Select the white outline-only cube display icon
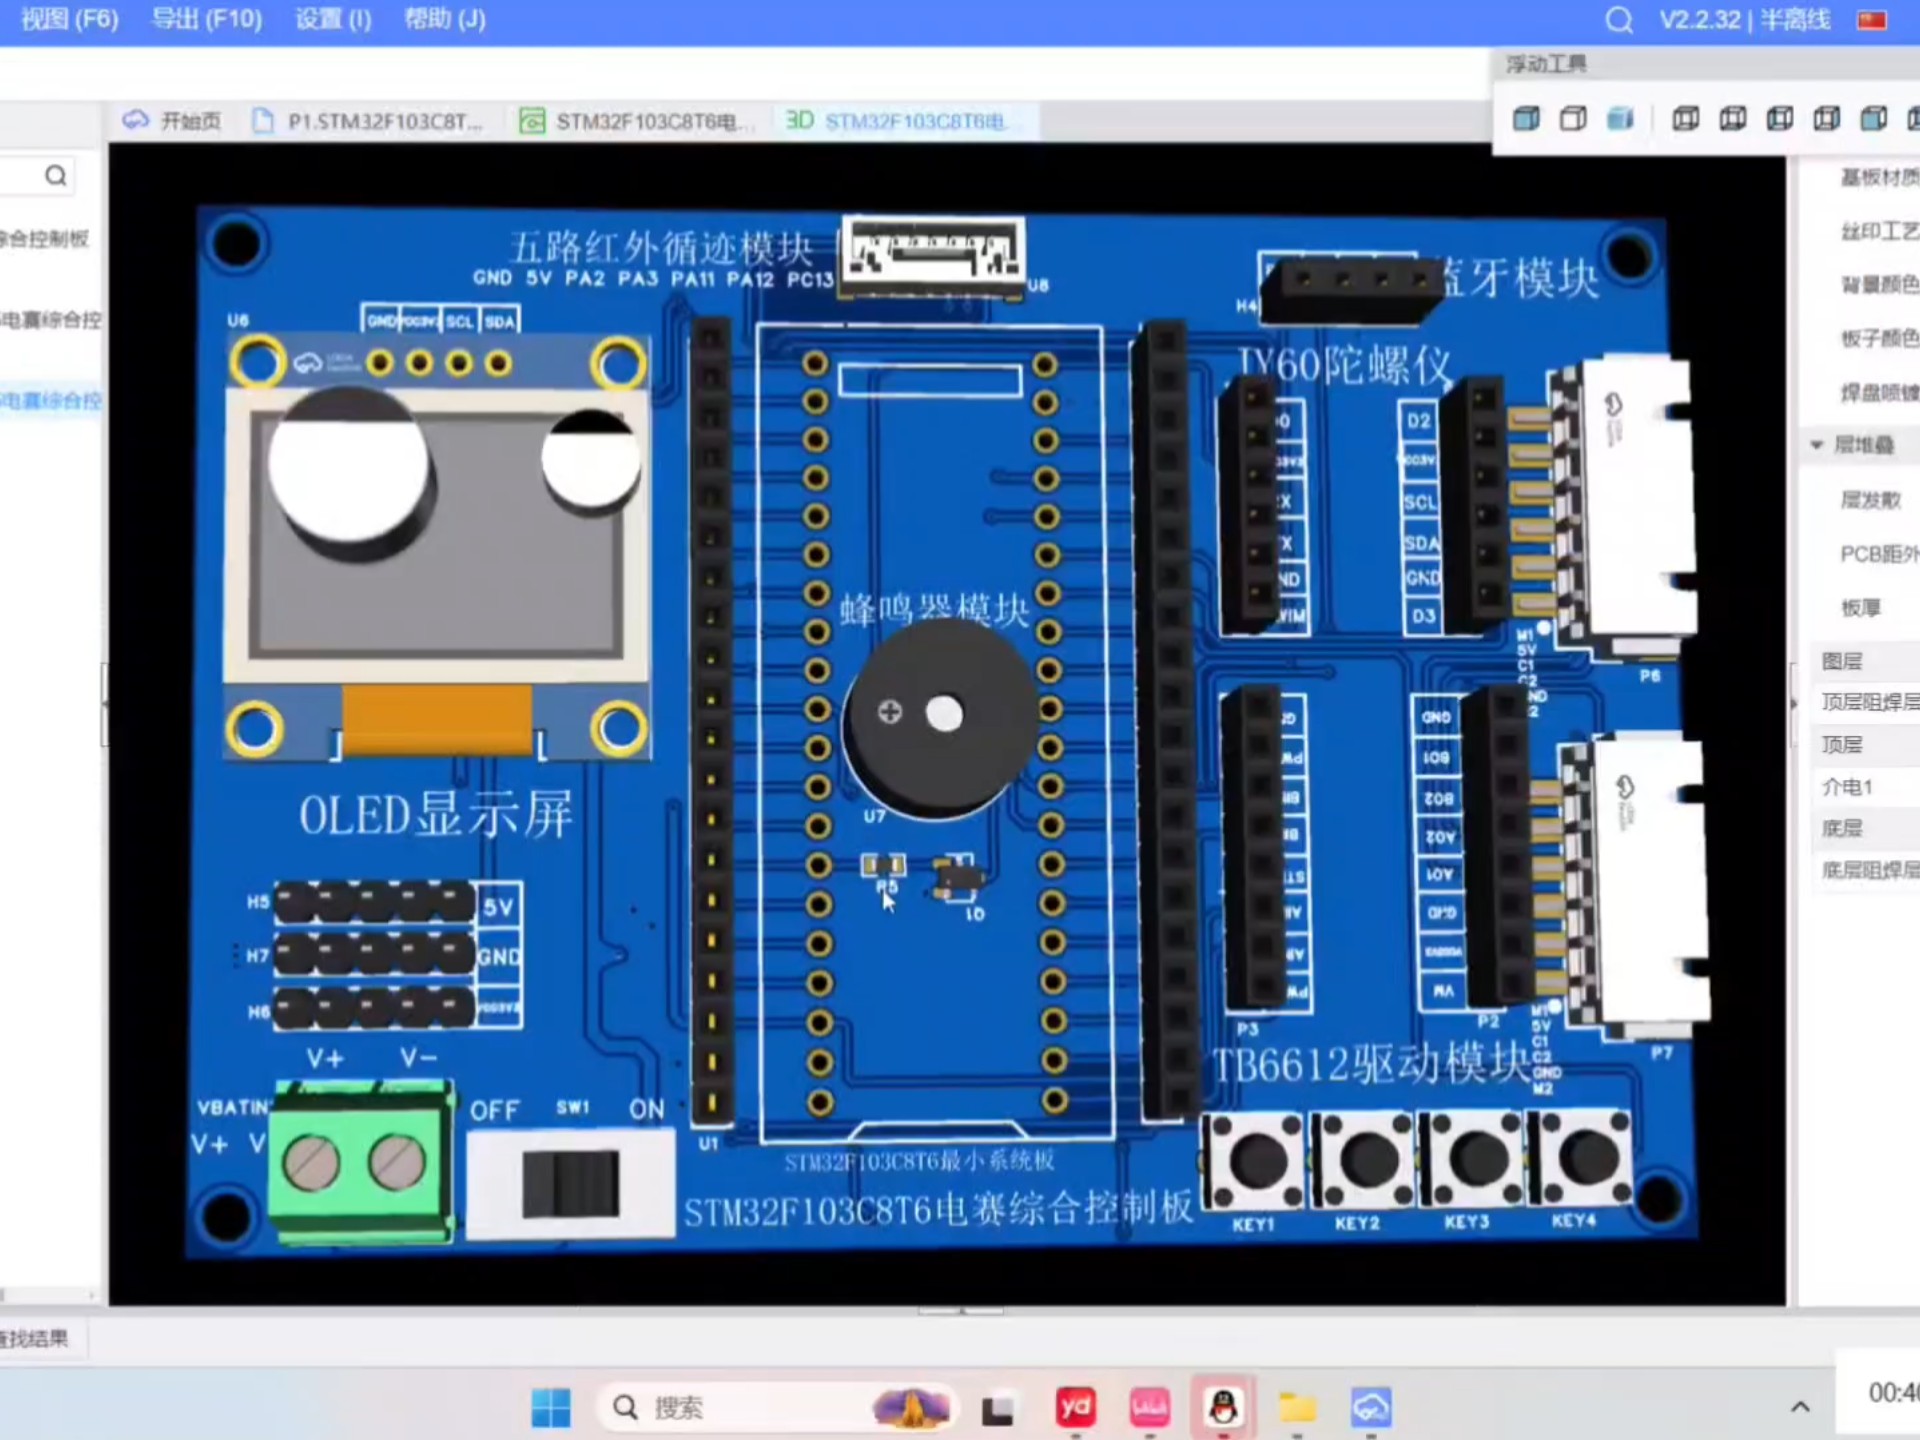This screenshot has height=1440, width=1920. click(x=1573, y=119)
